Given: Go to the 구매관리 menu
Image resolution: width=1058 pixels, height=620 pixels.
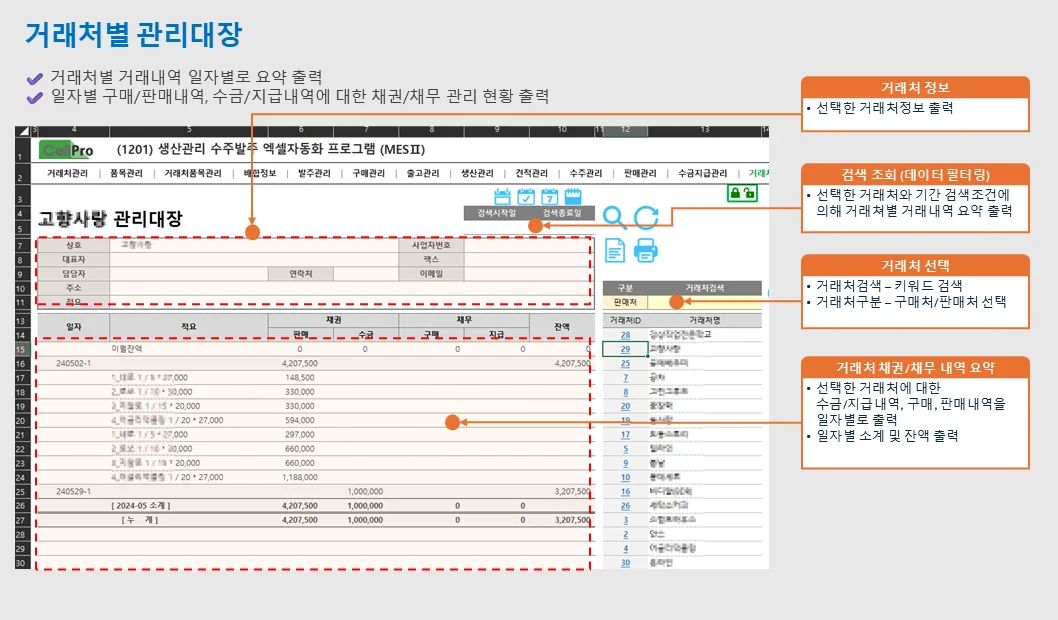Looking at the screenshot, I should click(368, 173).
